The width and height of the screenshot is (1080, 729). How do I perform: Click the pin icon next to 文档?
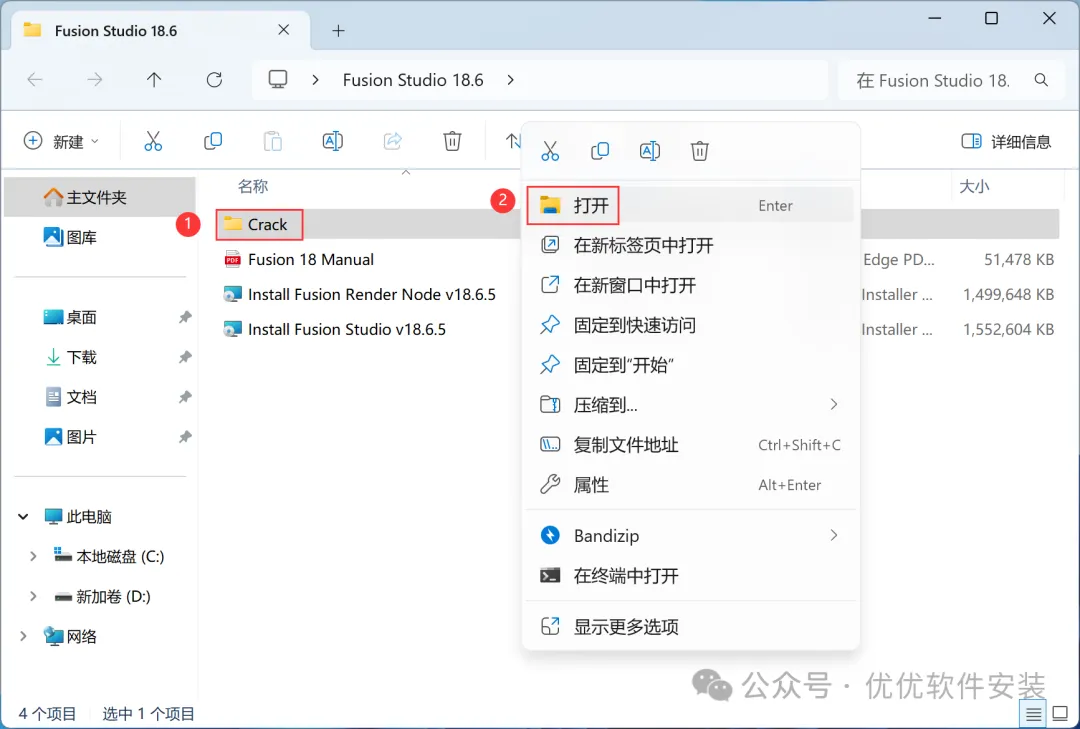click(x=185, y=397)
